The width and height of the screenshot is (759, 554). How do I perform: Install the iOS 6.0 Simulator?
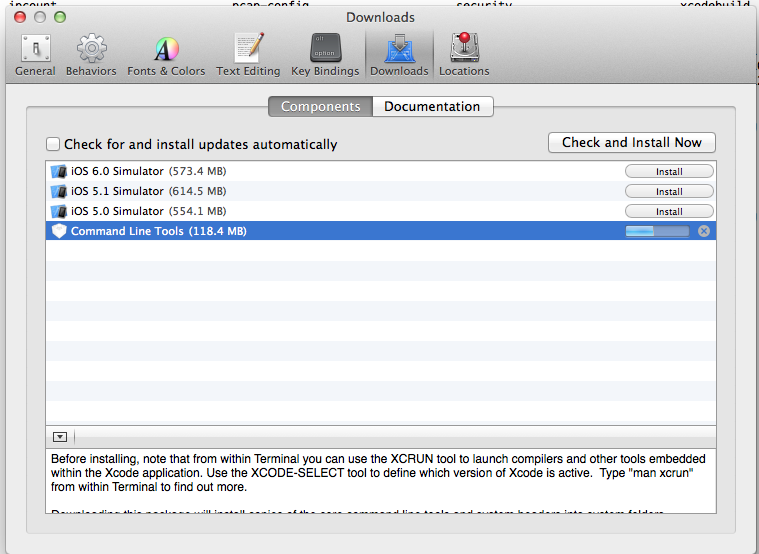pos(669,171)
